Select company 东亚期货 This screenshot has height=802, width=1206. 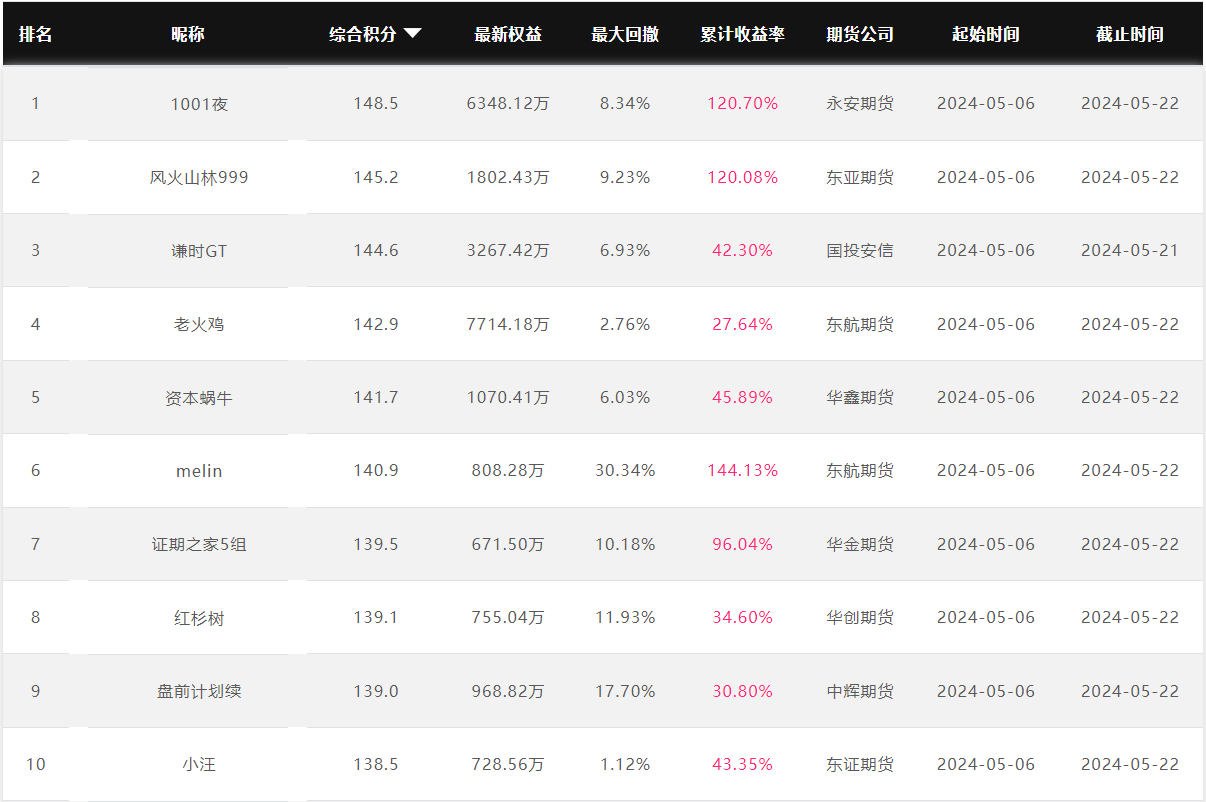pos(860,177)
